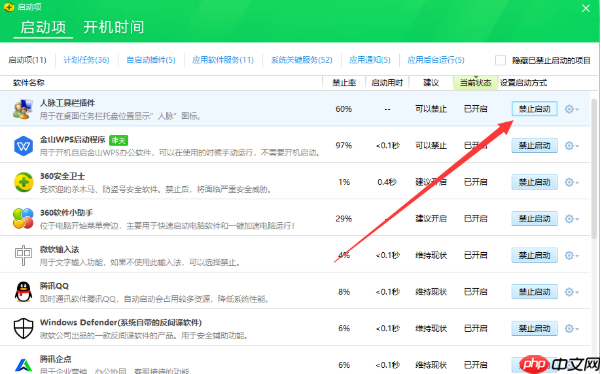
Task: Disable startup for 腾讯QQ
Action: pos(534,292)
